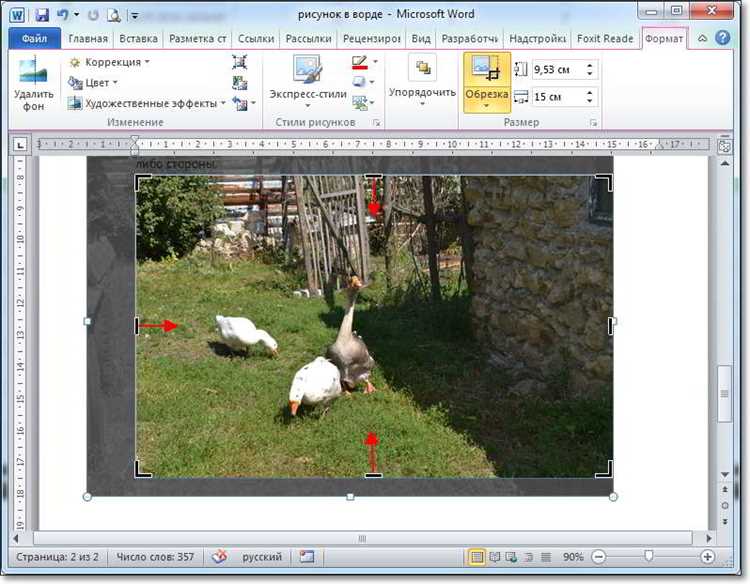Select the Формат tab

click(x=663, y=39)
